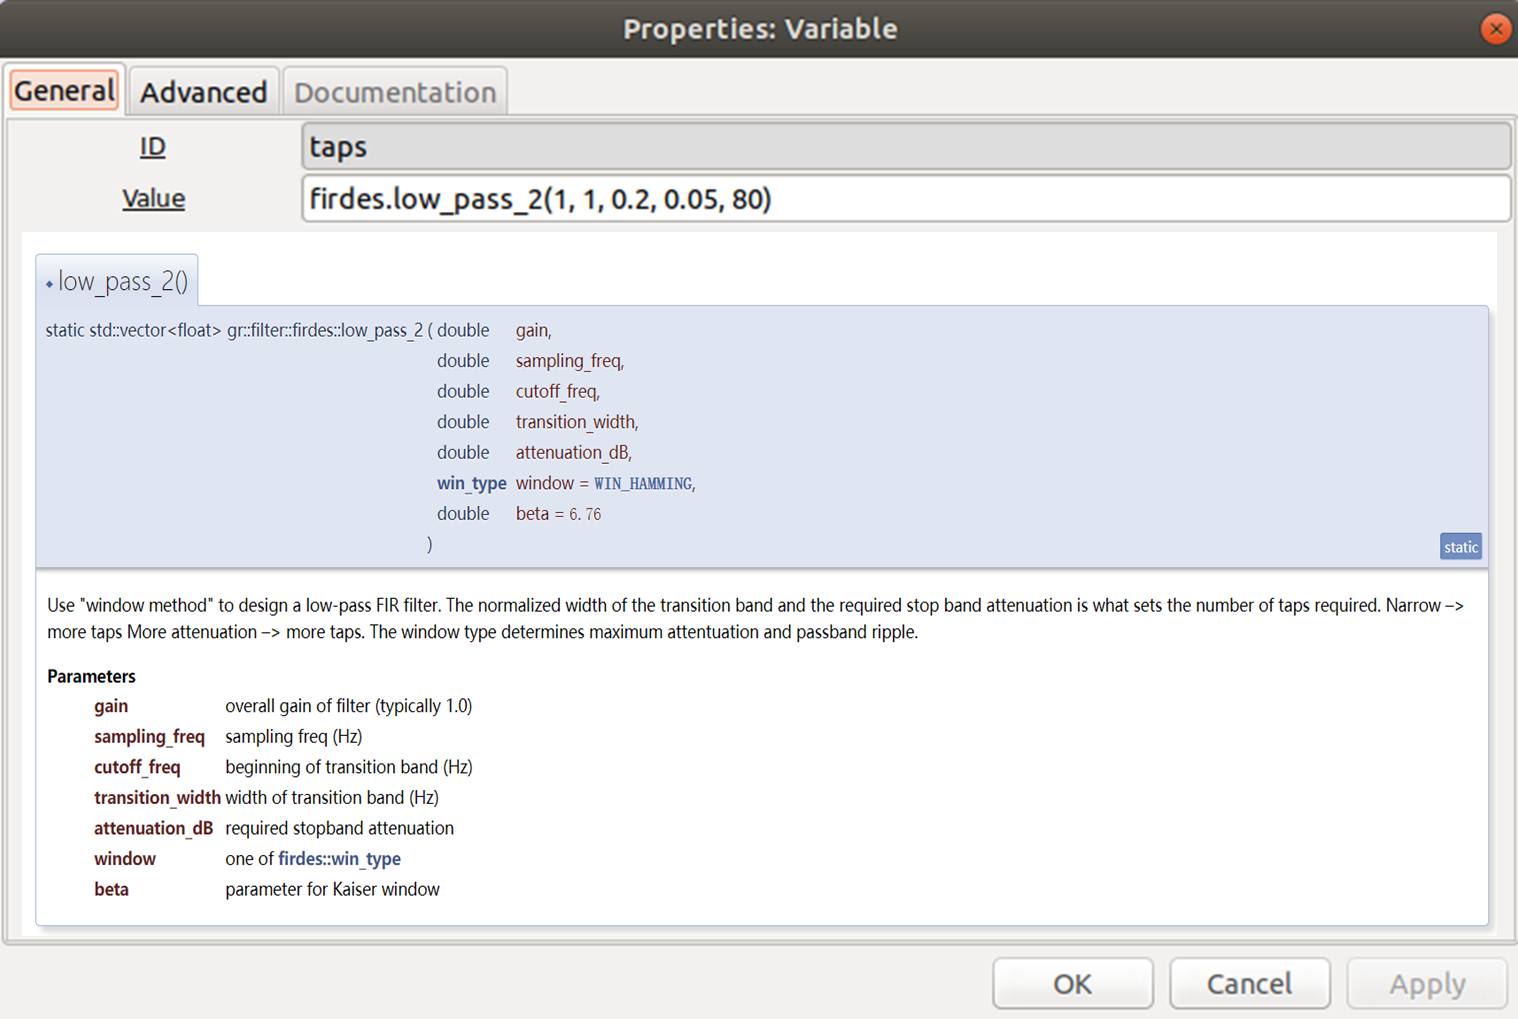The image size is (1518, 1019).
Task: Select the General tab
Action: pos(65,91)
